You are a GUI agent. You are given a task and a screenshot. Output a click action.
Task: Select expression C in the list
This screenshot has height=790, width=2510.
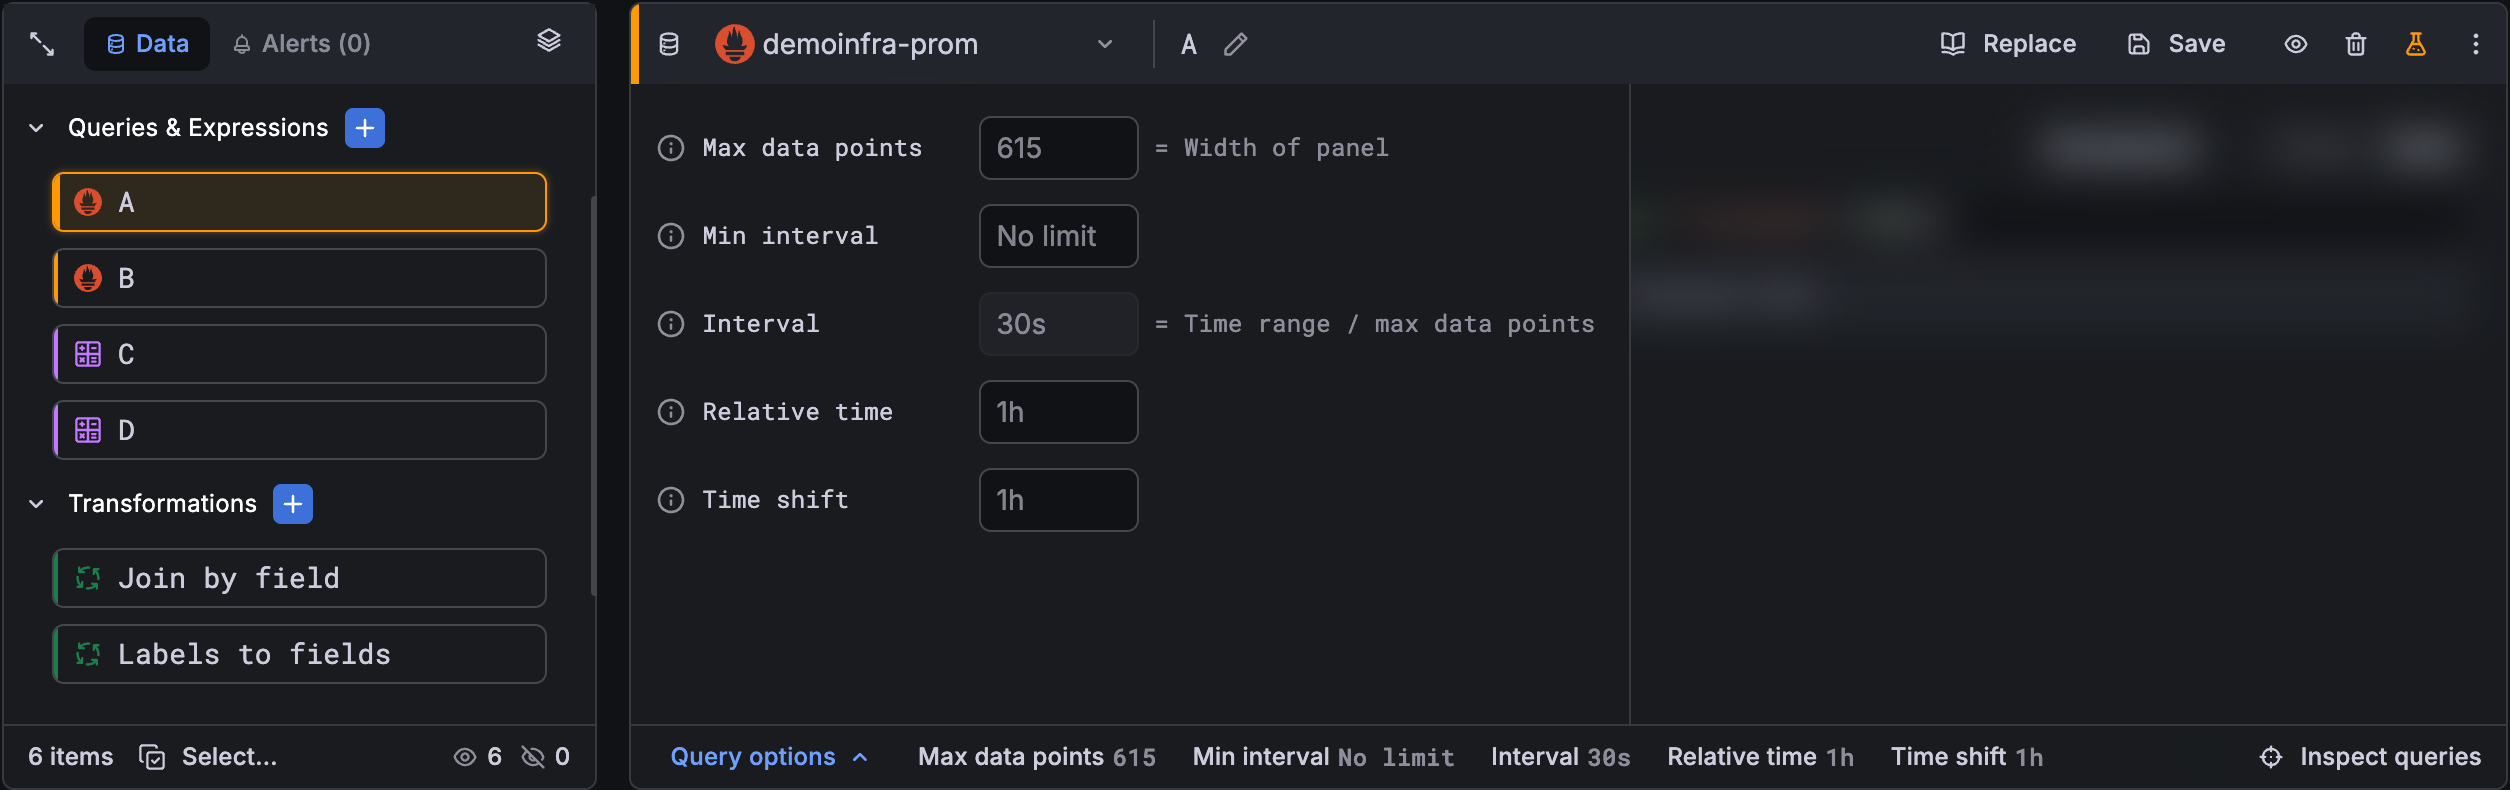pyautogui.click(x=300, y=354)
